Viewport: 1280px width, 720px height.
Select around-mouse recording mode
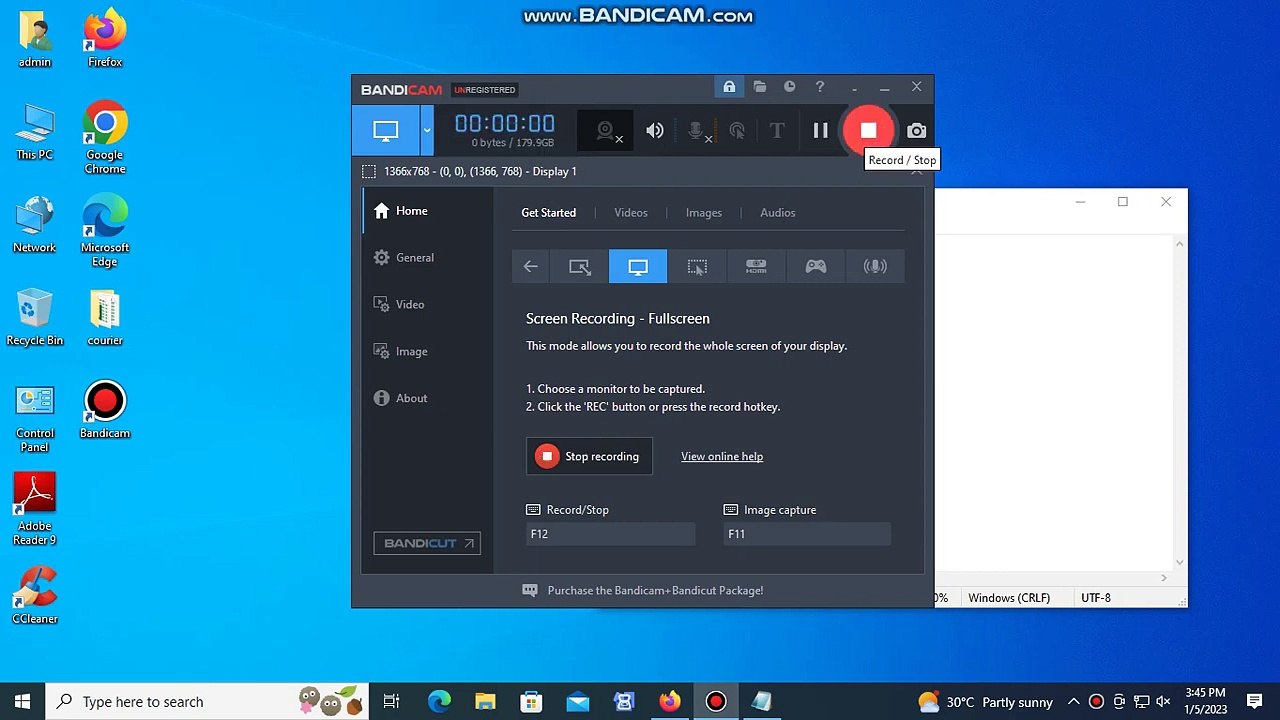coord(697,266)
